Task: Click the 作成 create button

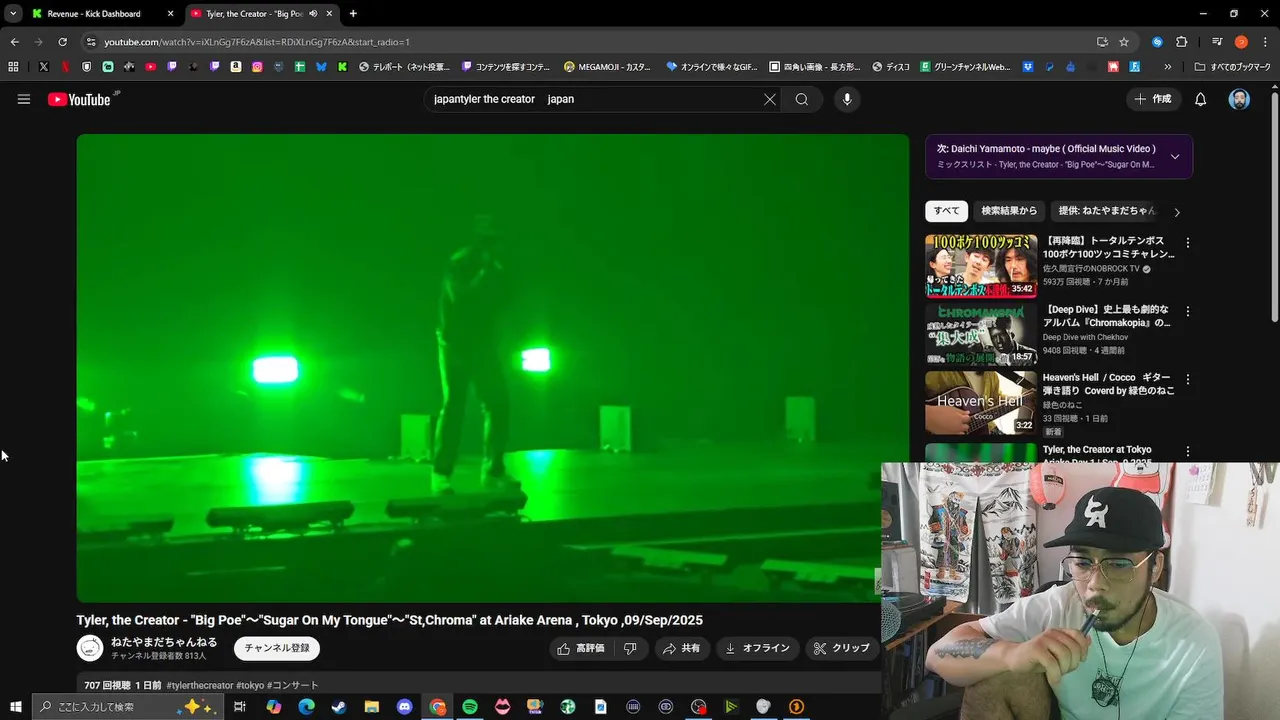Action: [1153, 99]
